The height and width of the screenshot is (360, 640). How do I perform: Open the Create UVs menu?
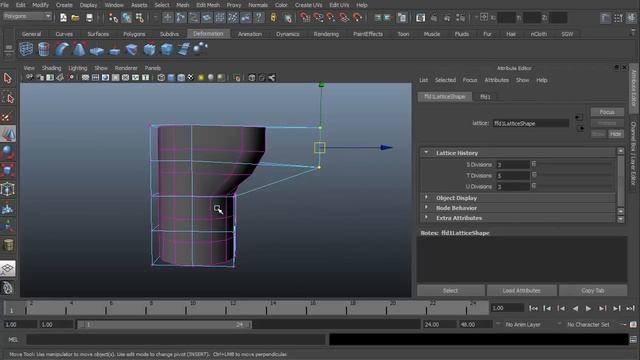(308, 5)
